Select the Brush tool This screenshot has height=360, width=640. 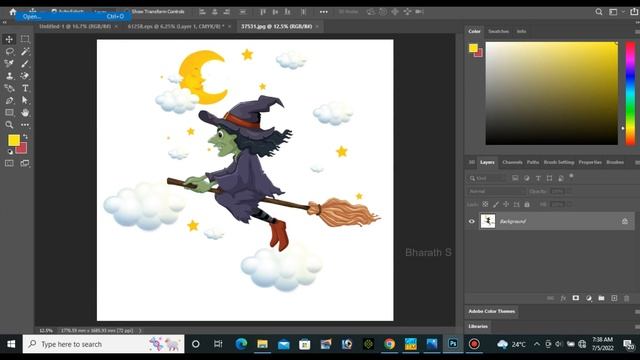[25, 64]
